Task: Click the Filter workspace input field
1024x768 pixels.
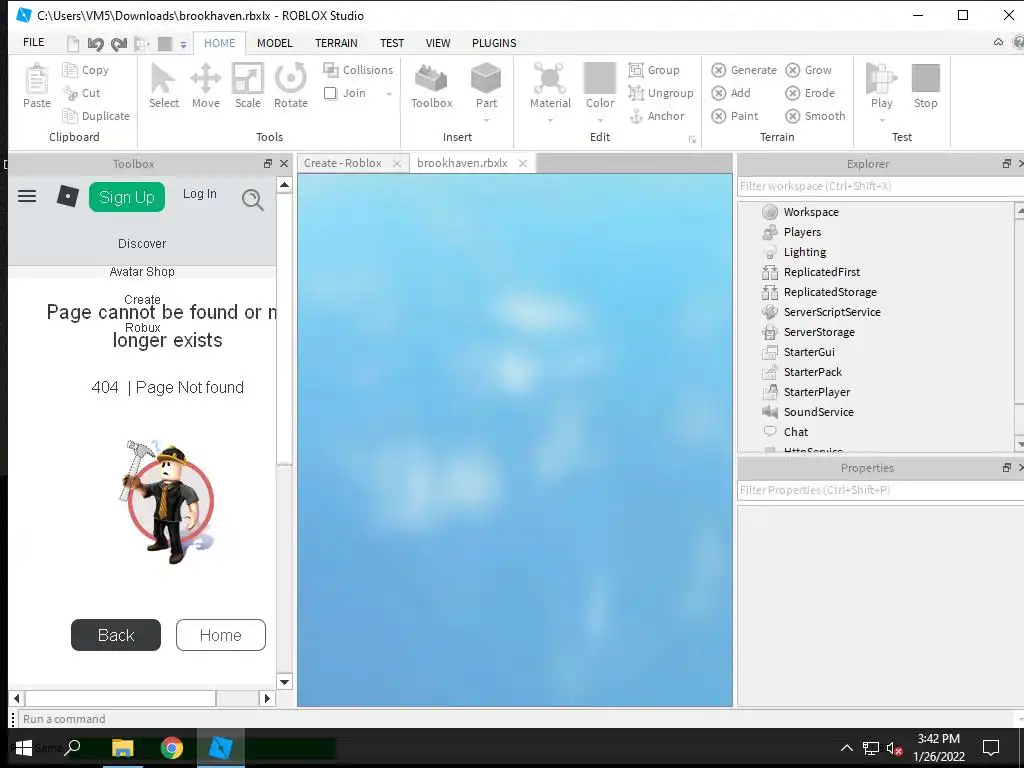Action: tap(880, 186)
